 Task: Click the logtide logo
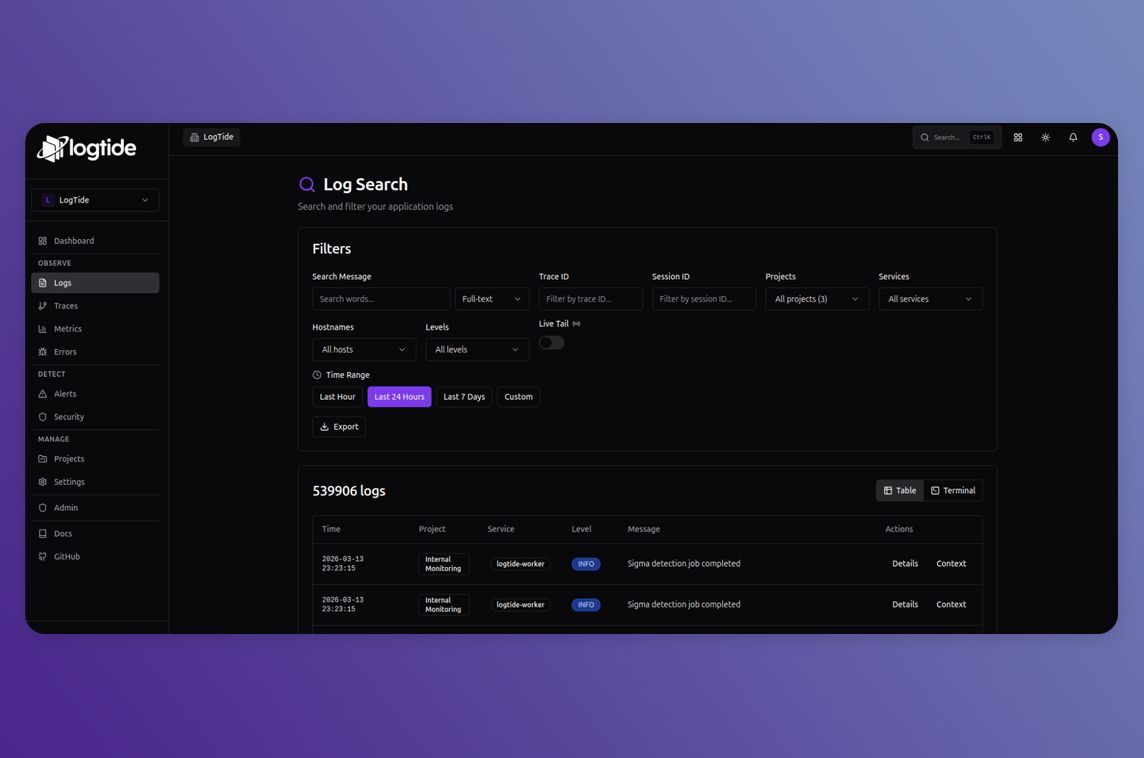pos(87,149)
